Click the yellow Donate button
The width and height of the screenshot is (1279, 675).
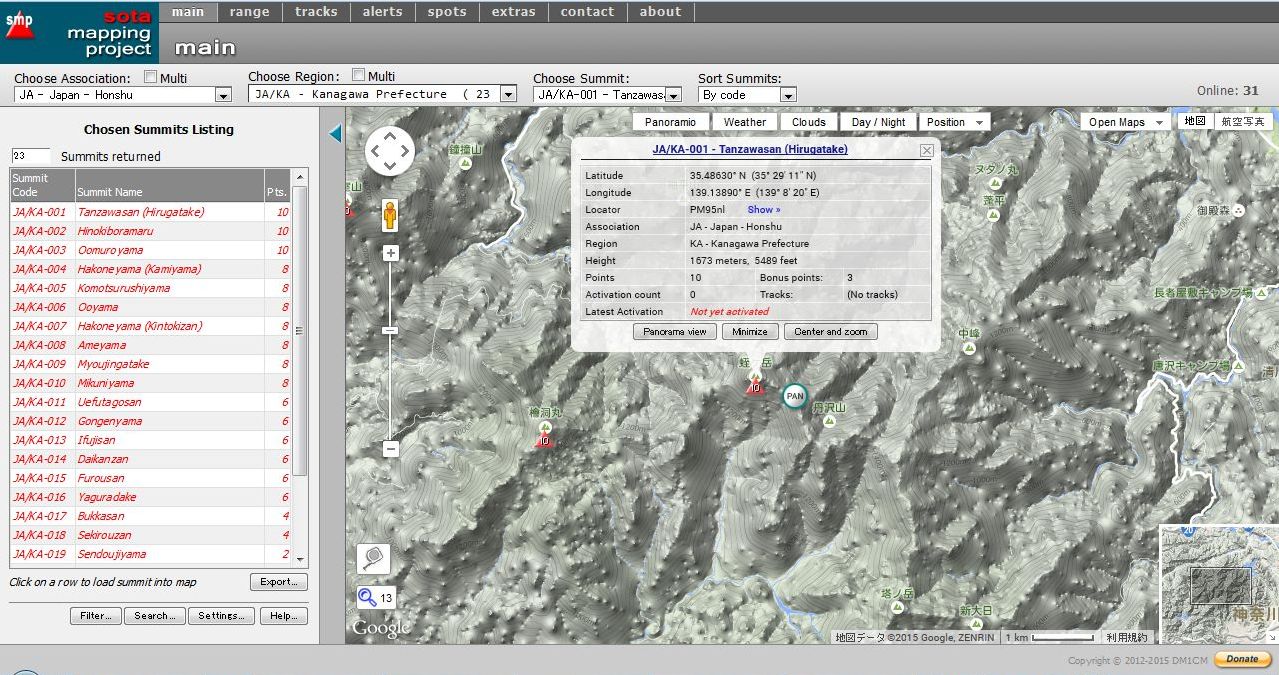(1243, 659)
